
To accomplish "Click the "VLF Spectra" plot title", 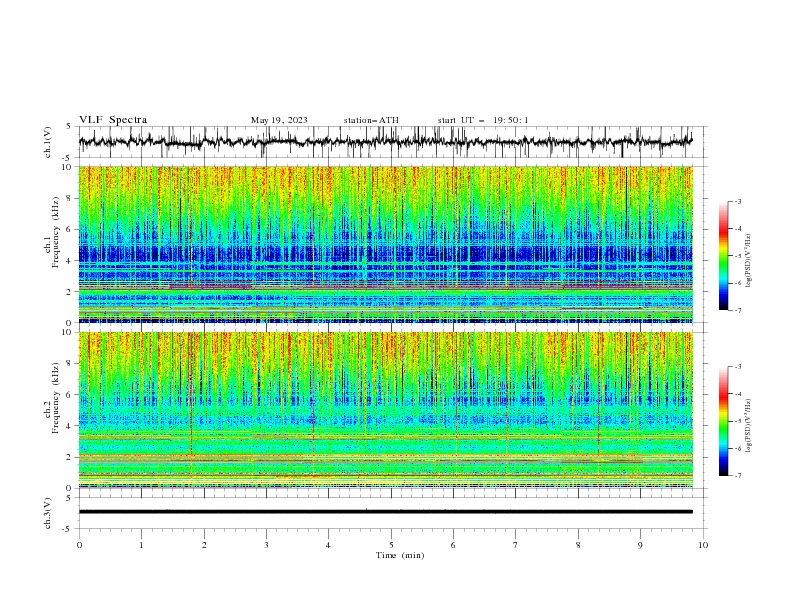I will pos(113,120).
